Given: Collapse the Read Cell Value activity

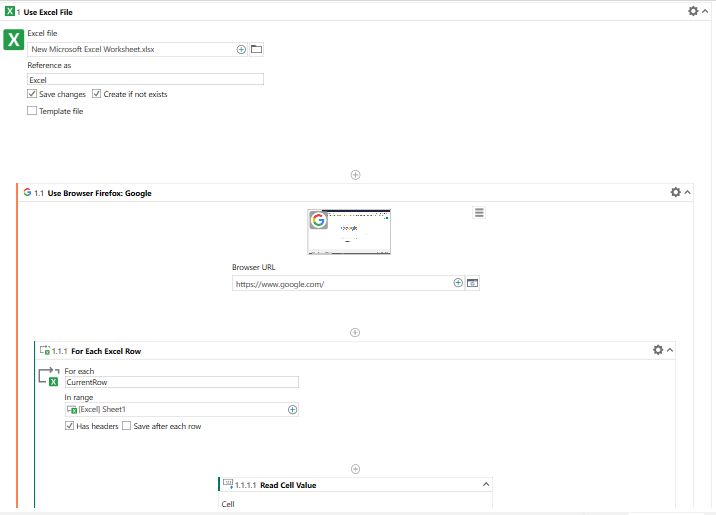Looking at the screenshot, I should click(x=486, y=484).
